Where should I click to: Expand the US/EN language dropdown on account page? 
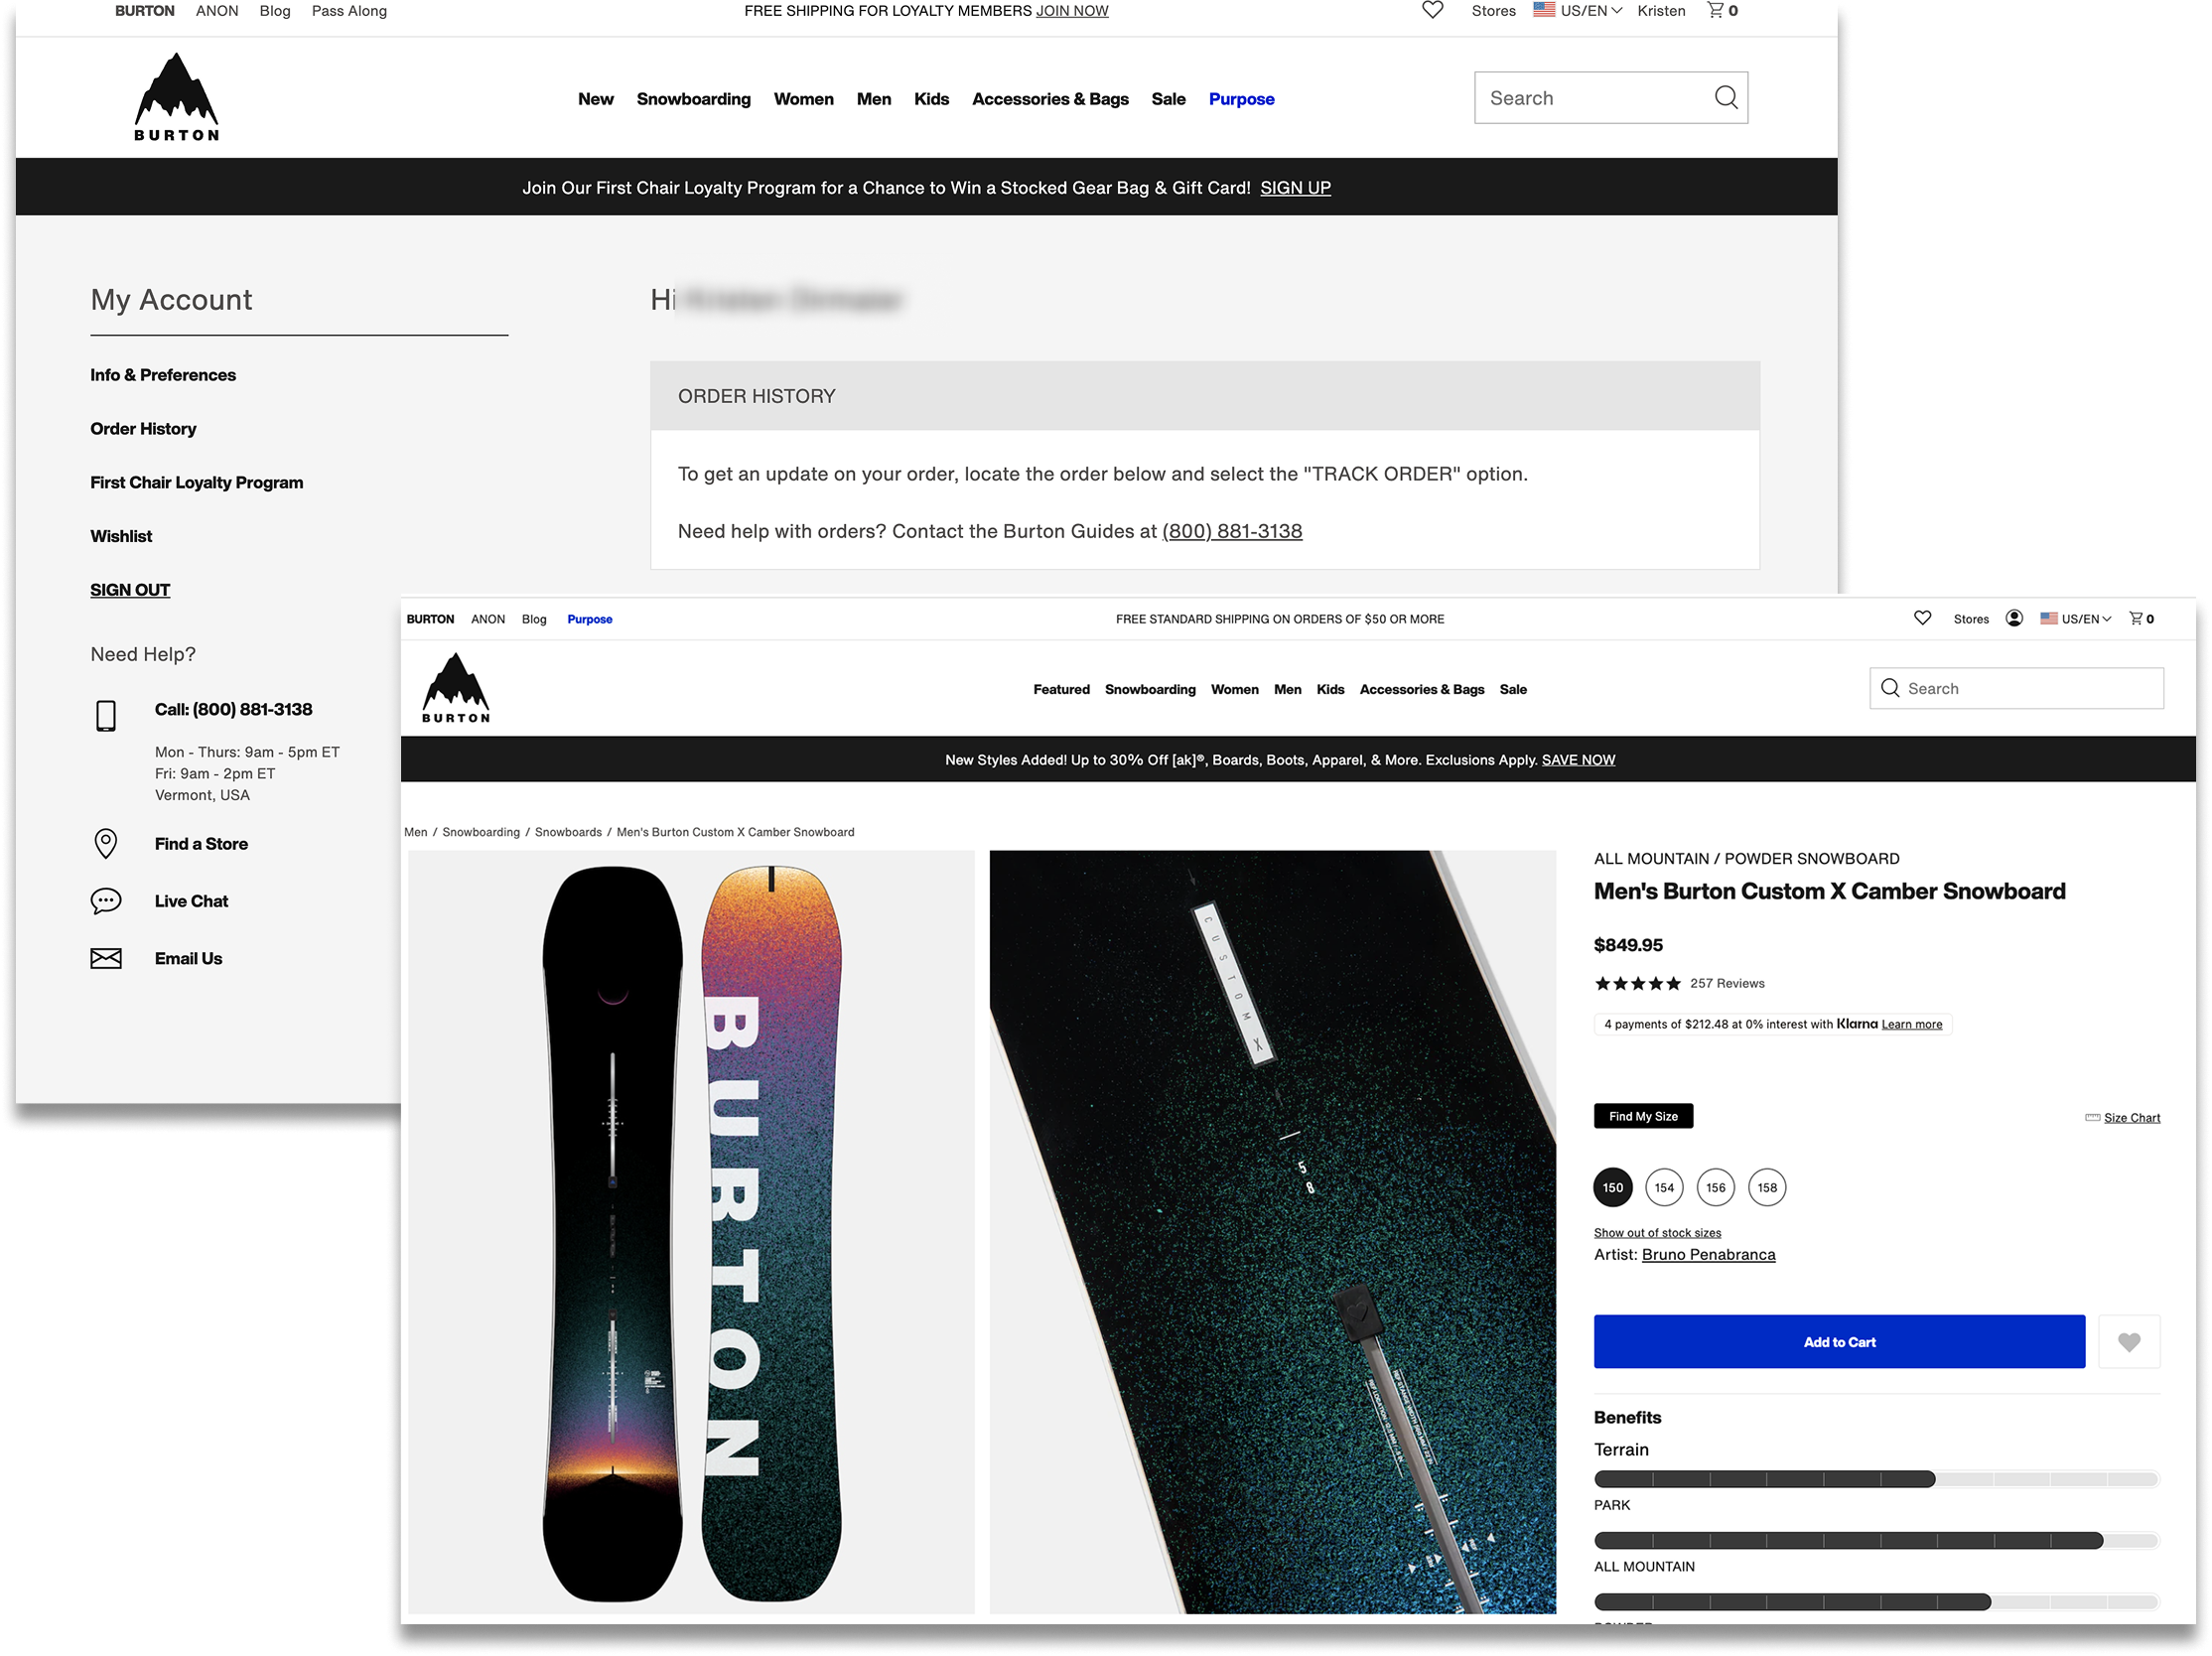click(1578, 11)
